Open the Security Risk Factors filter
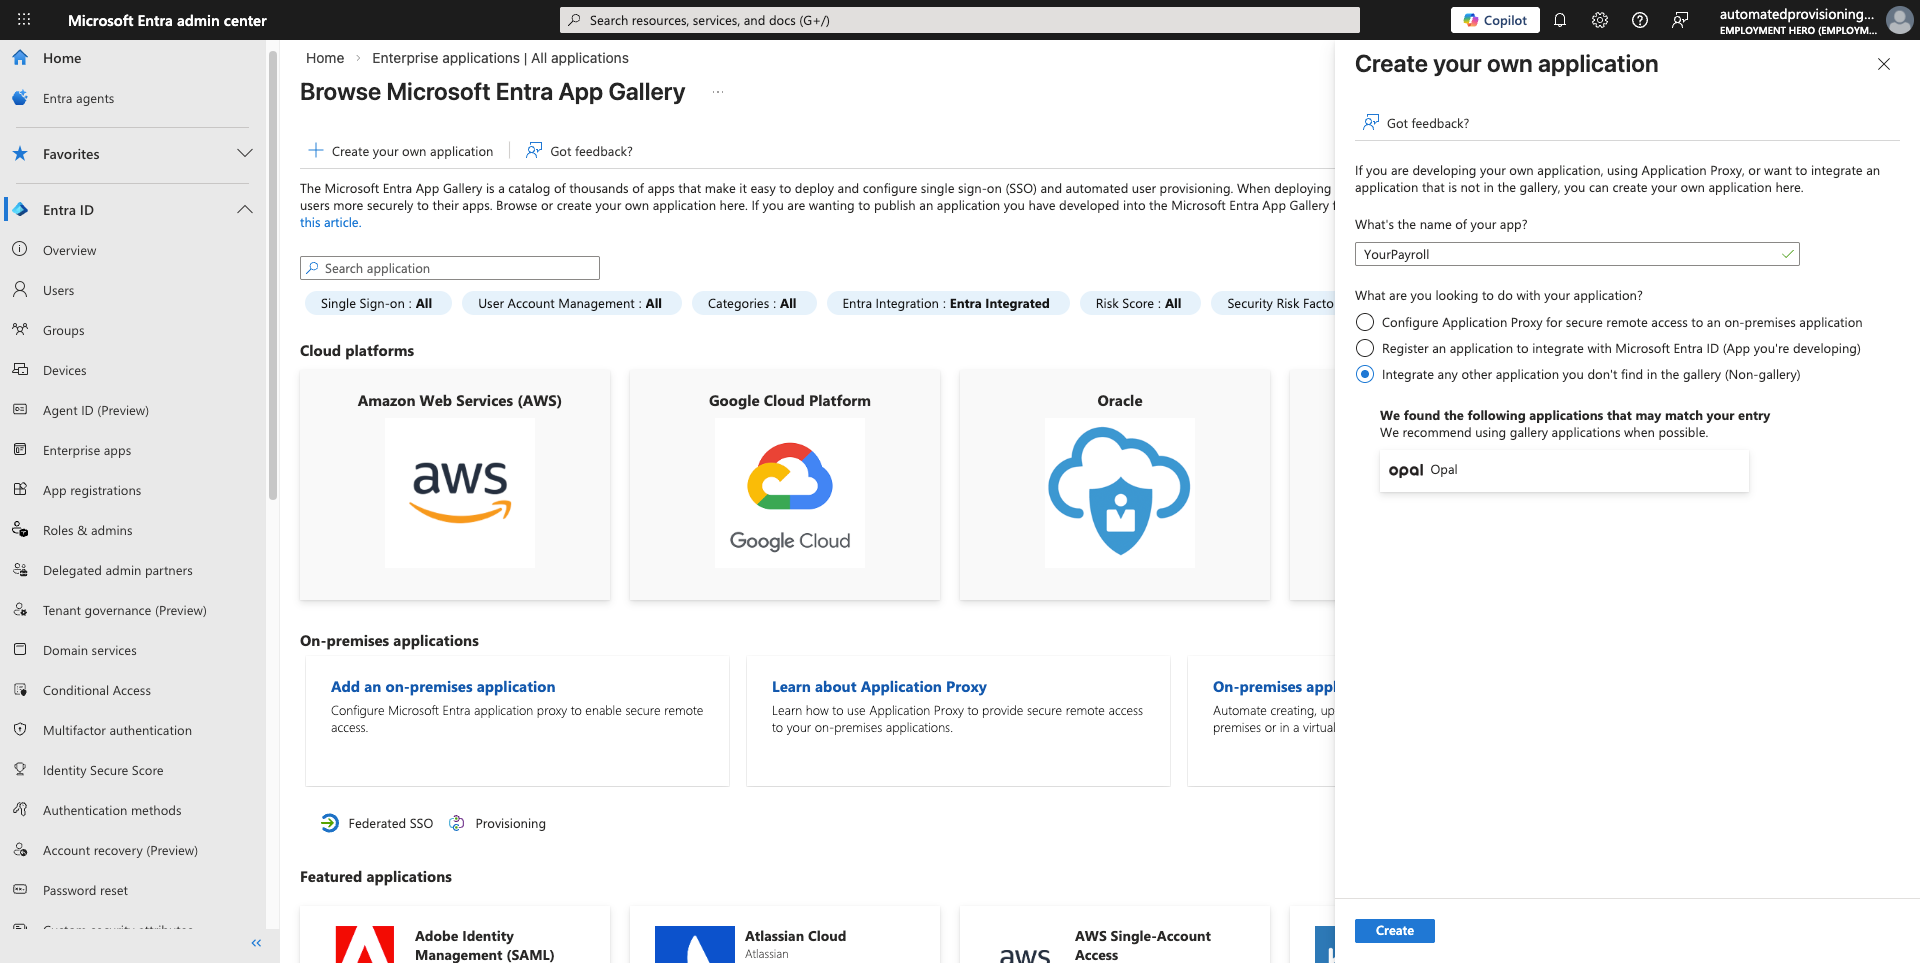 (1273, 303)
